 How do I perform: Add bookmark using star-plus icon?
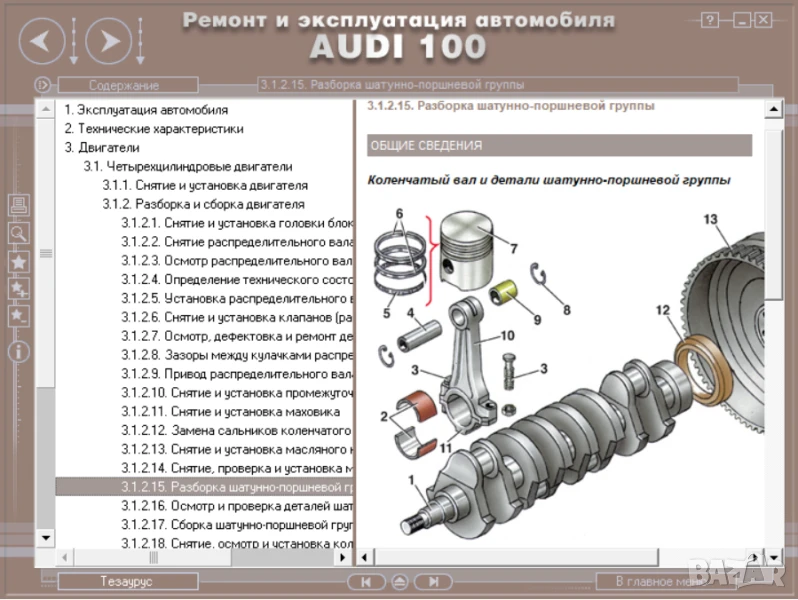tap(18, 290)
